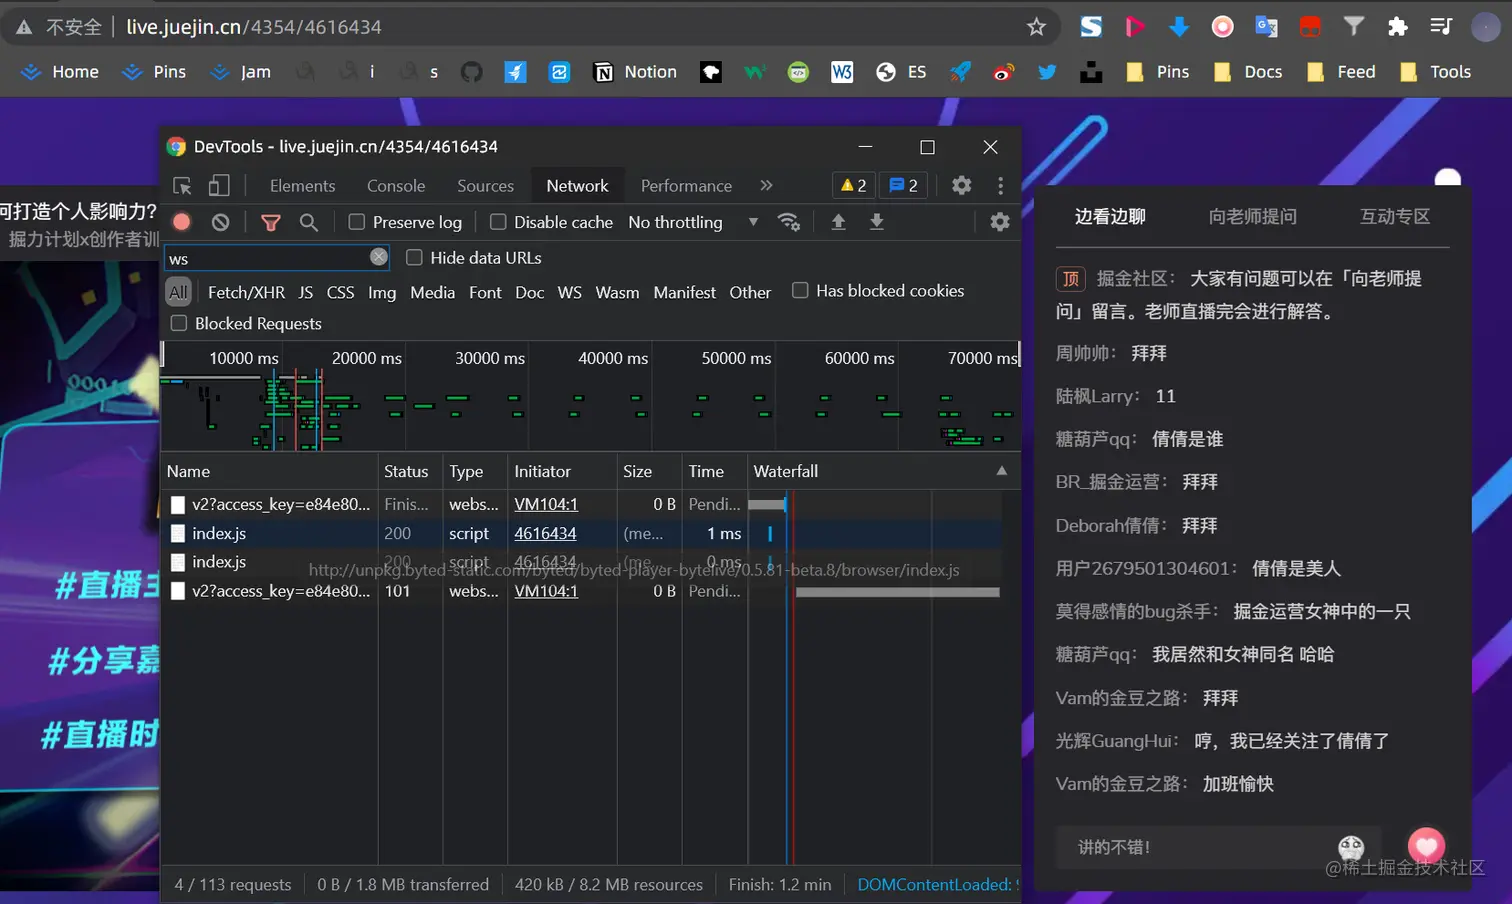
Task: Check Has blocked cookies
Action: coord(800,290)
